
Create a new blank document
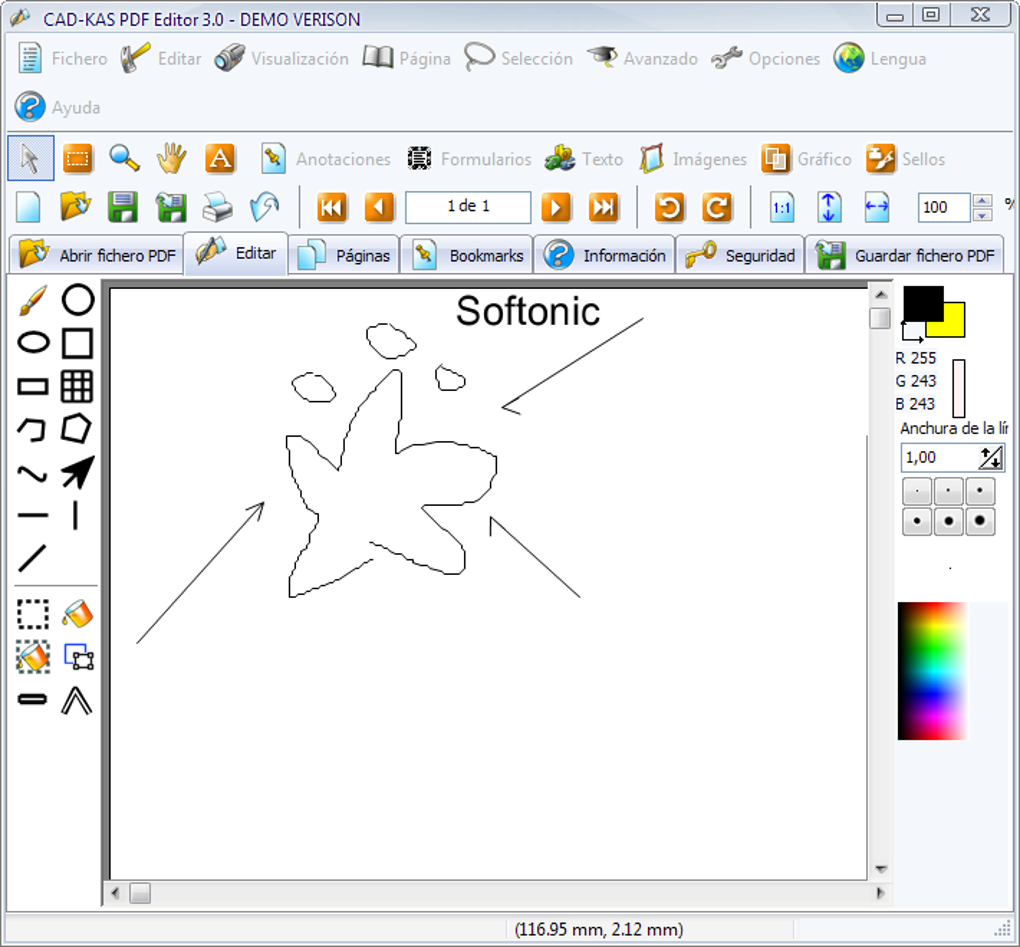(x=28, y=207)
